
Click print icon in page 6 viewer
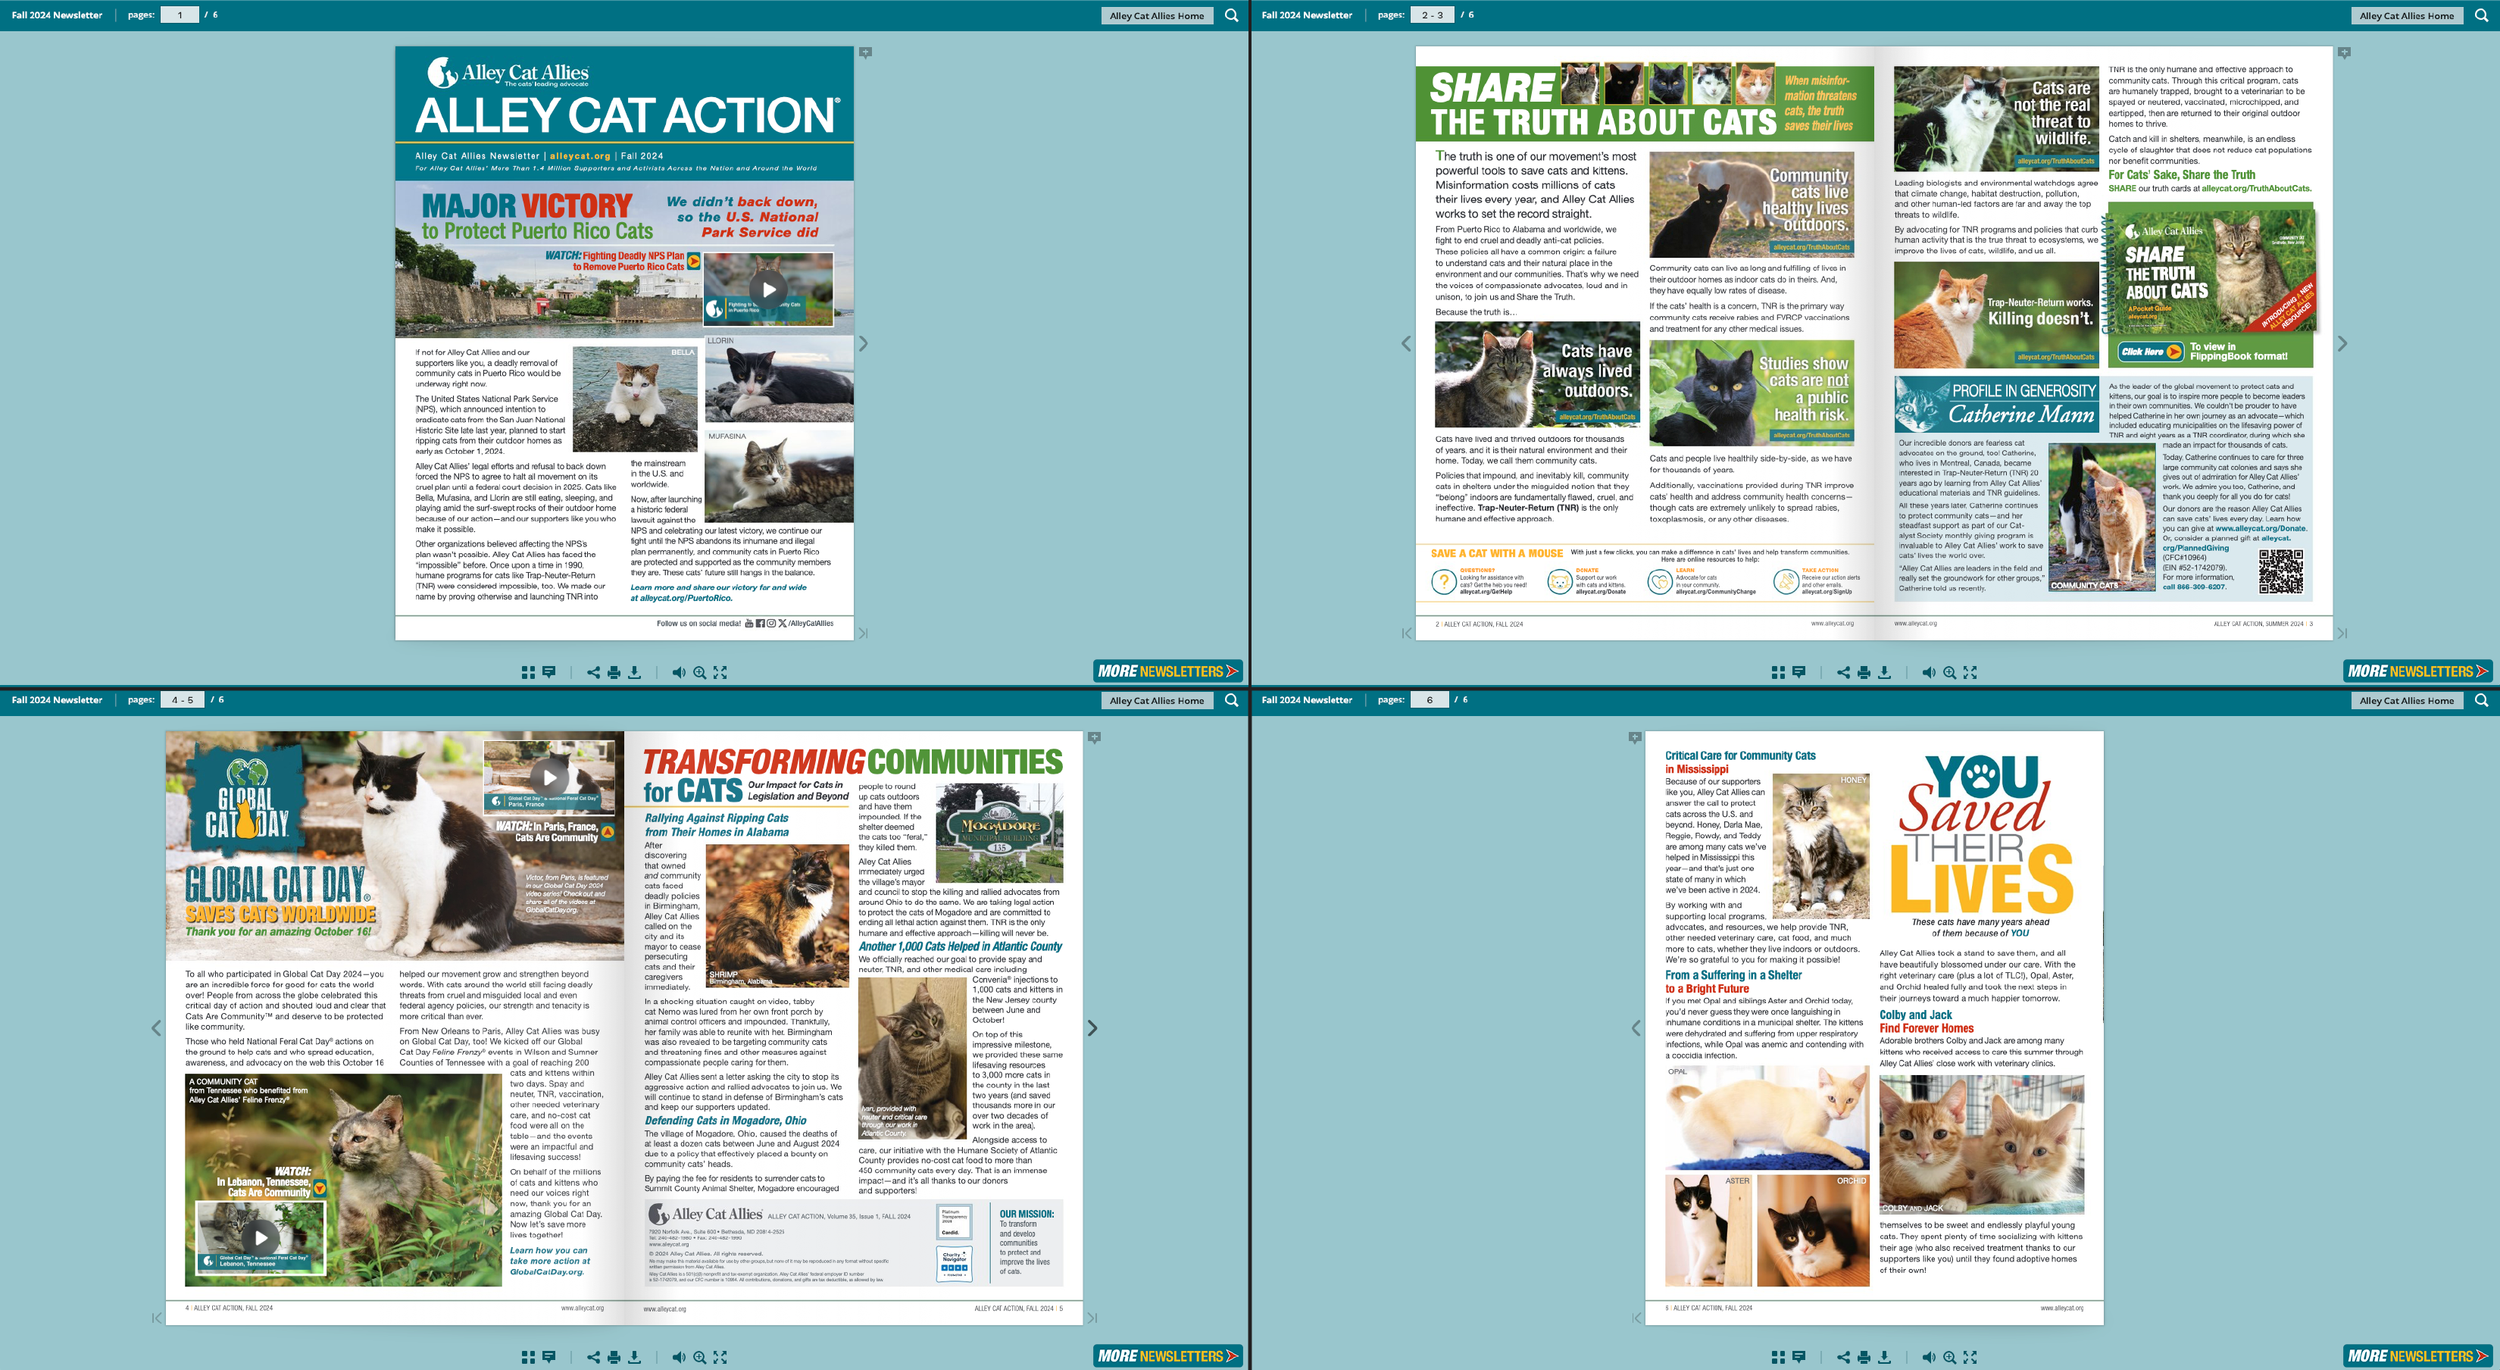1864,1357
